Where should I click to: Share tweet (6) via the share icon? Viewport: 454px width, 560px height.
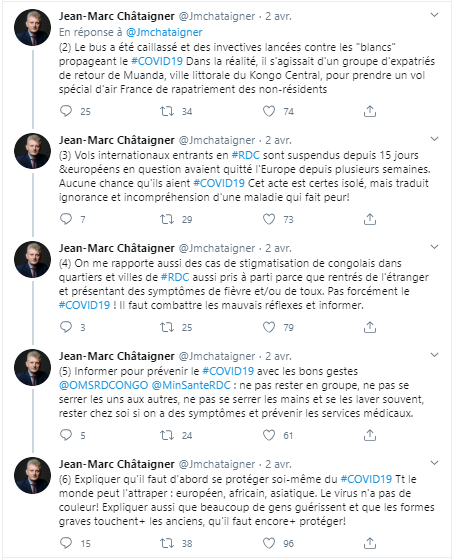coord(370,543)
